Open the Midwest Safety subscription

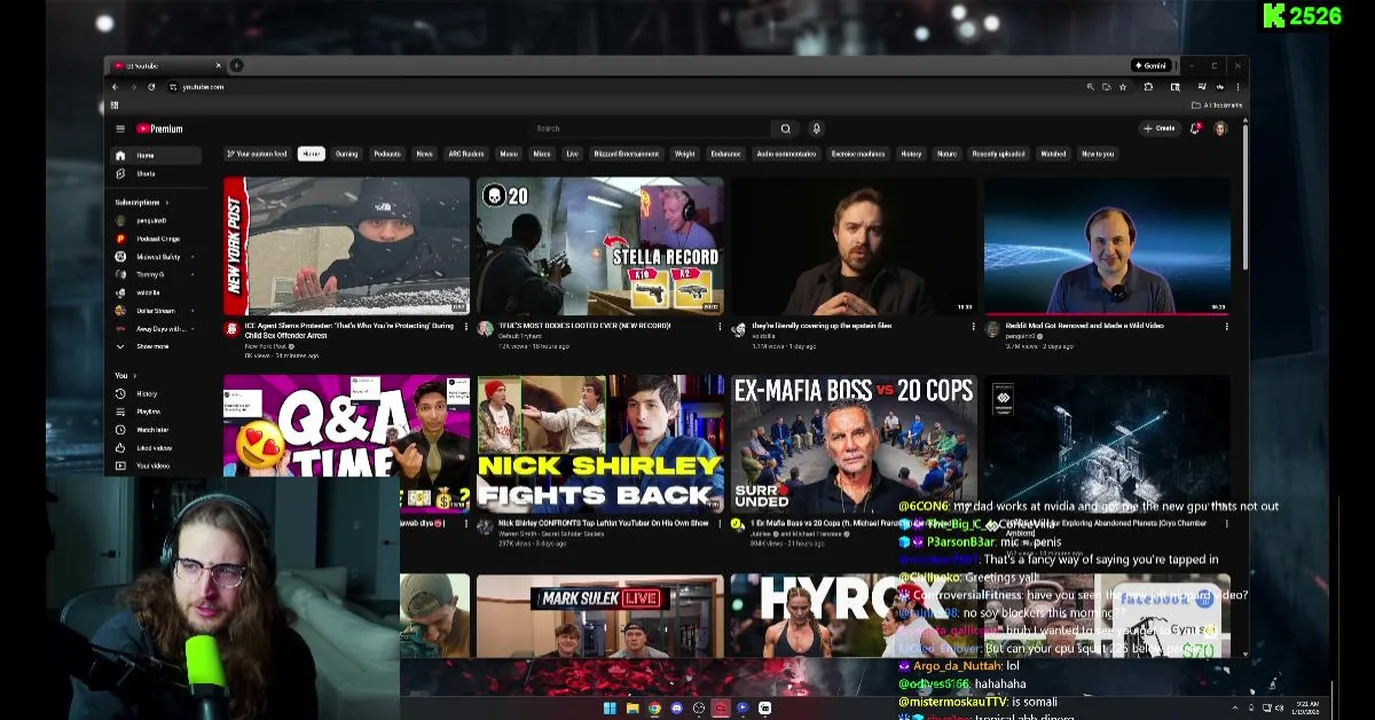(156, 257)
